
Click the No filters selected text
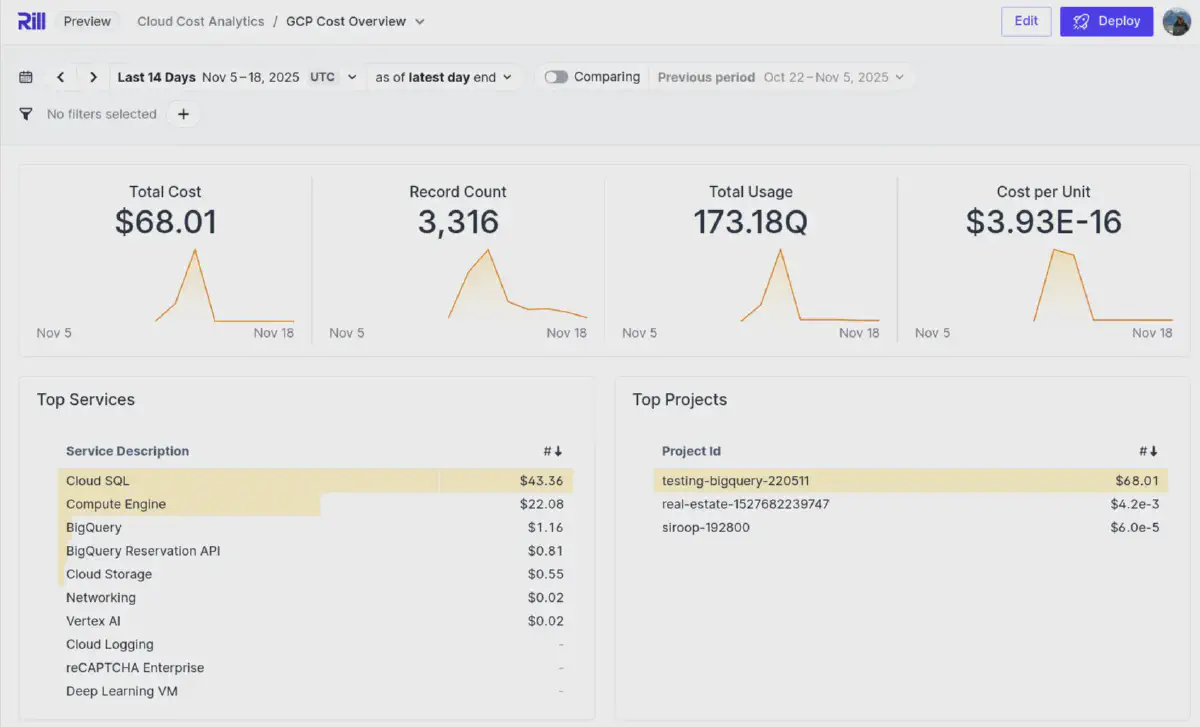(x=102, y=114)
